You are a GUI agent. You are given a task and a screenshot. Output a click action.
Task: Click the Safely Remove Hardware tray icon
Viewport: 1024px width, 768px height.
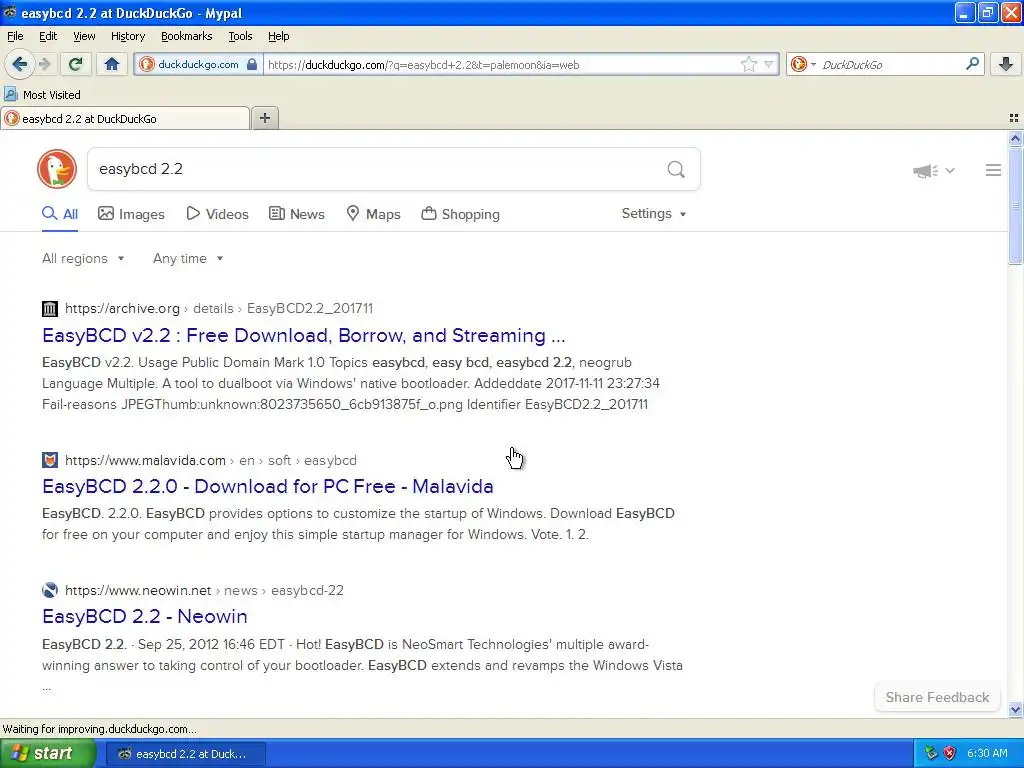click(x=931, y=754)
